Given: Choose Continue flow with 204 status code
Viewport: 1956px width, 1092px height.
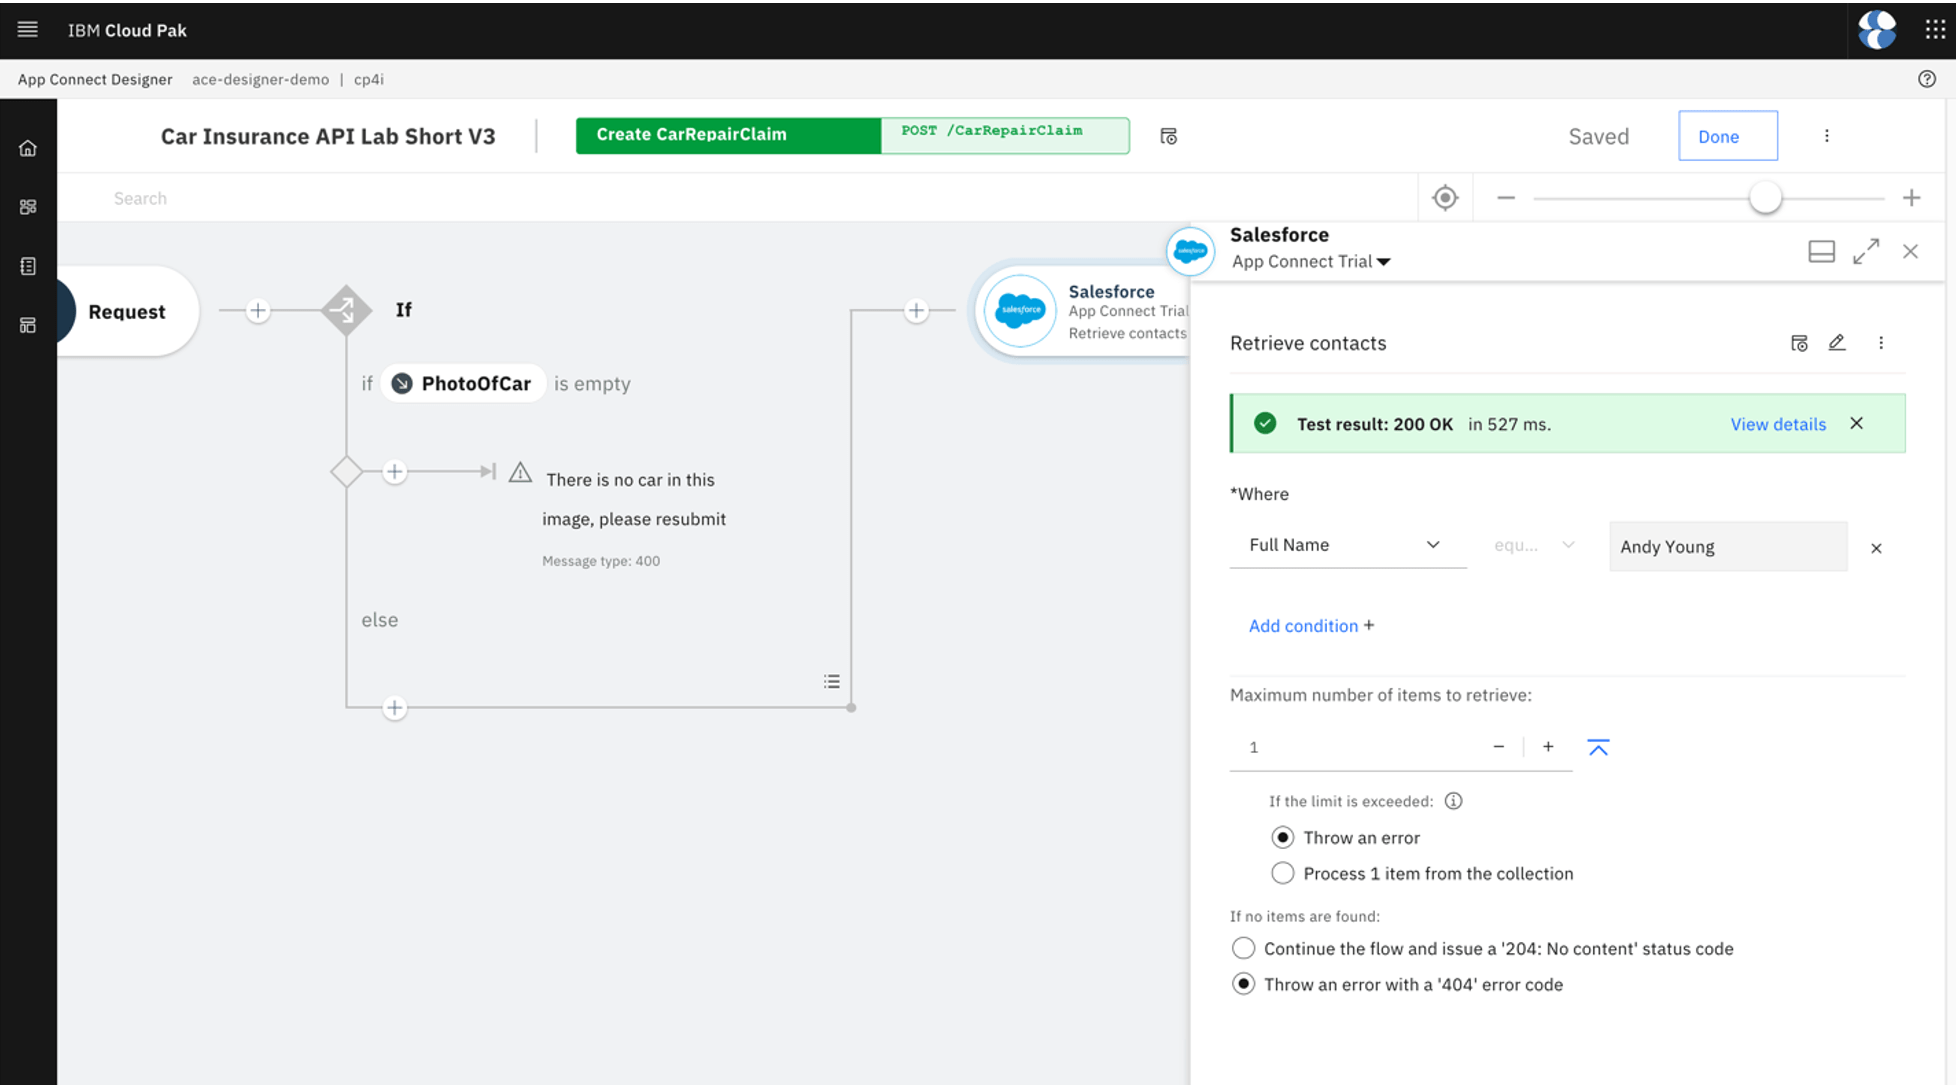Looking at the screenshot, I should tap(1243, 948).
